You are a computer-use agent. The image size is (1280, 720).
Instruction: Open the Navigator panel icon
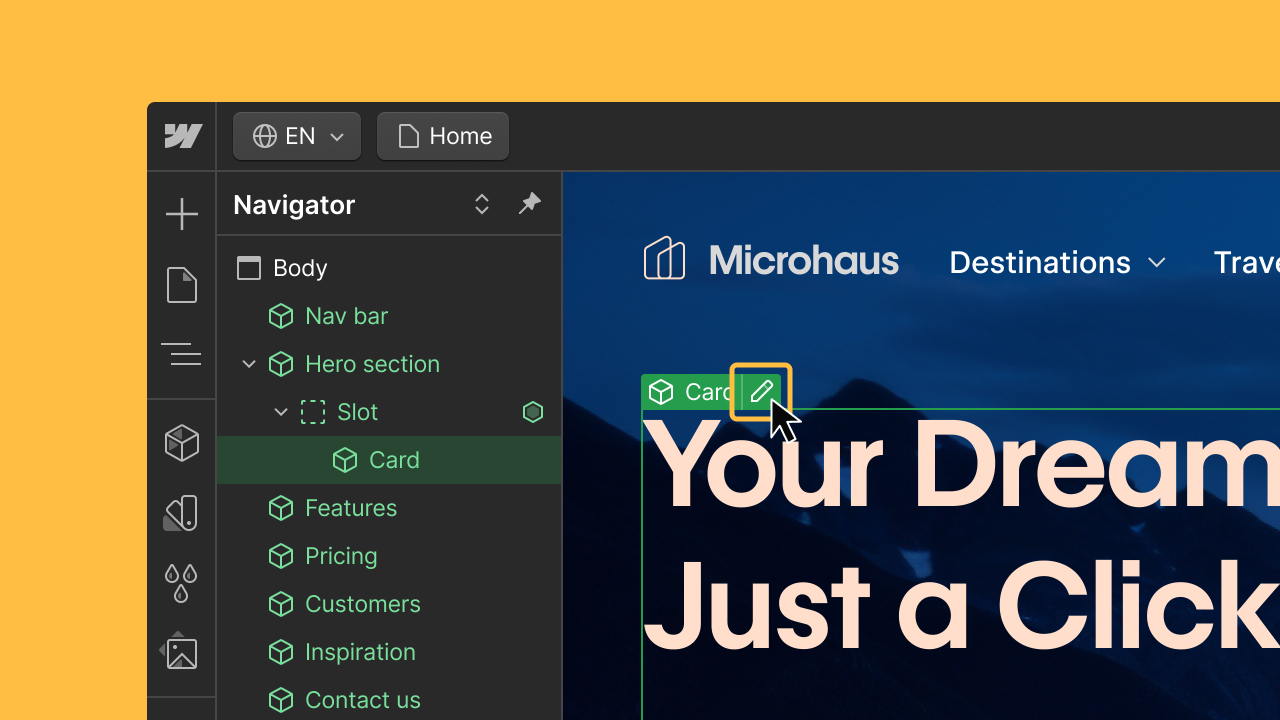click(182, 354)
